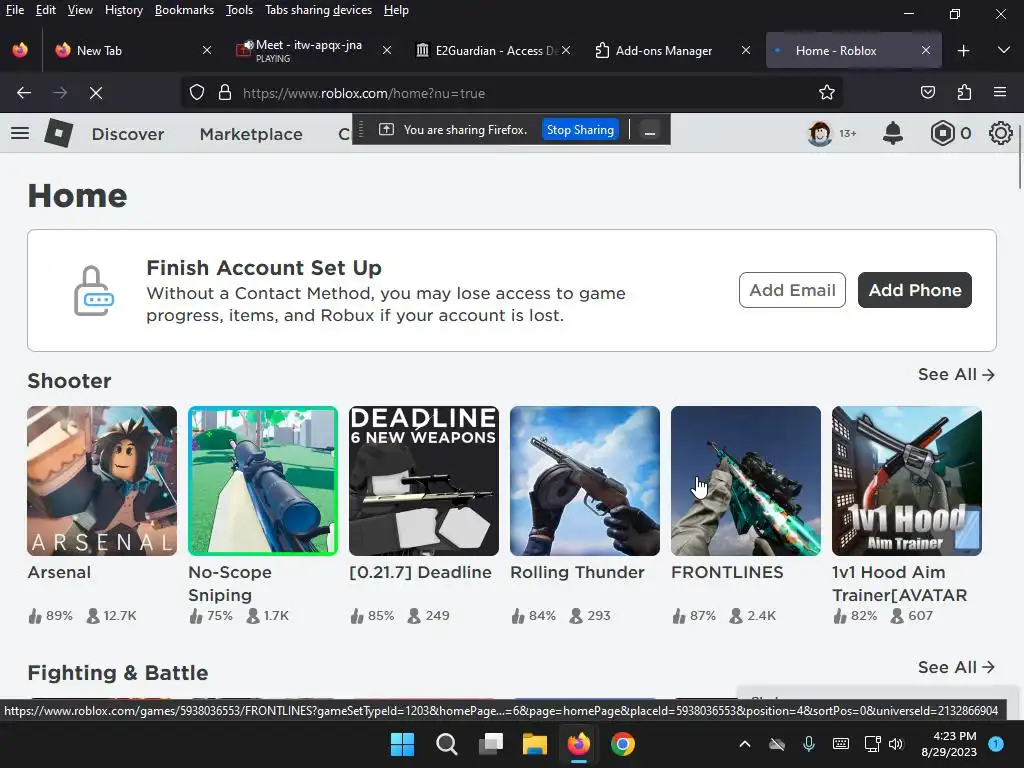Open the Bookmarks menu

(x=184, y=10)
